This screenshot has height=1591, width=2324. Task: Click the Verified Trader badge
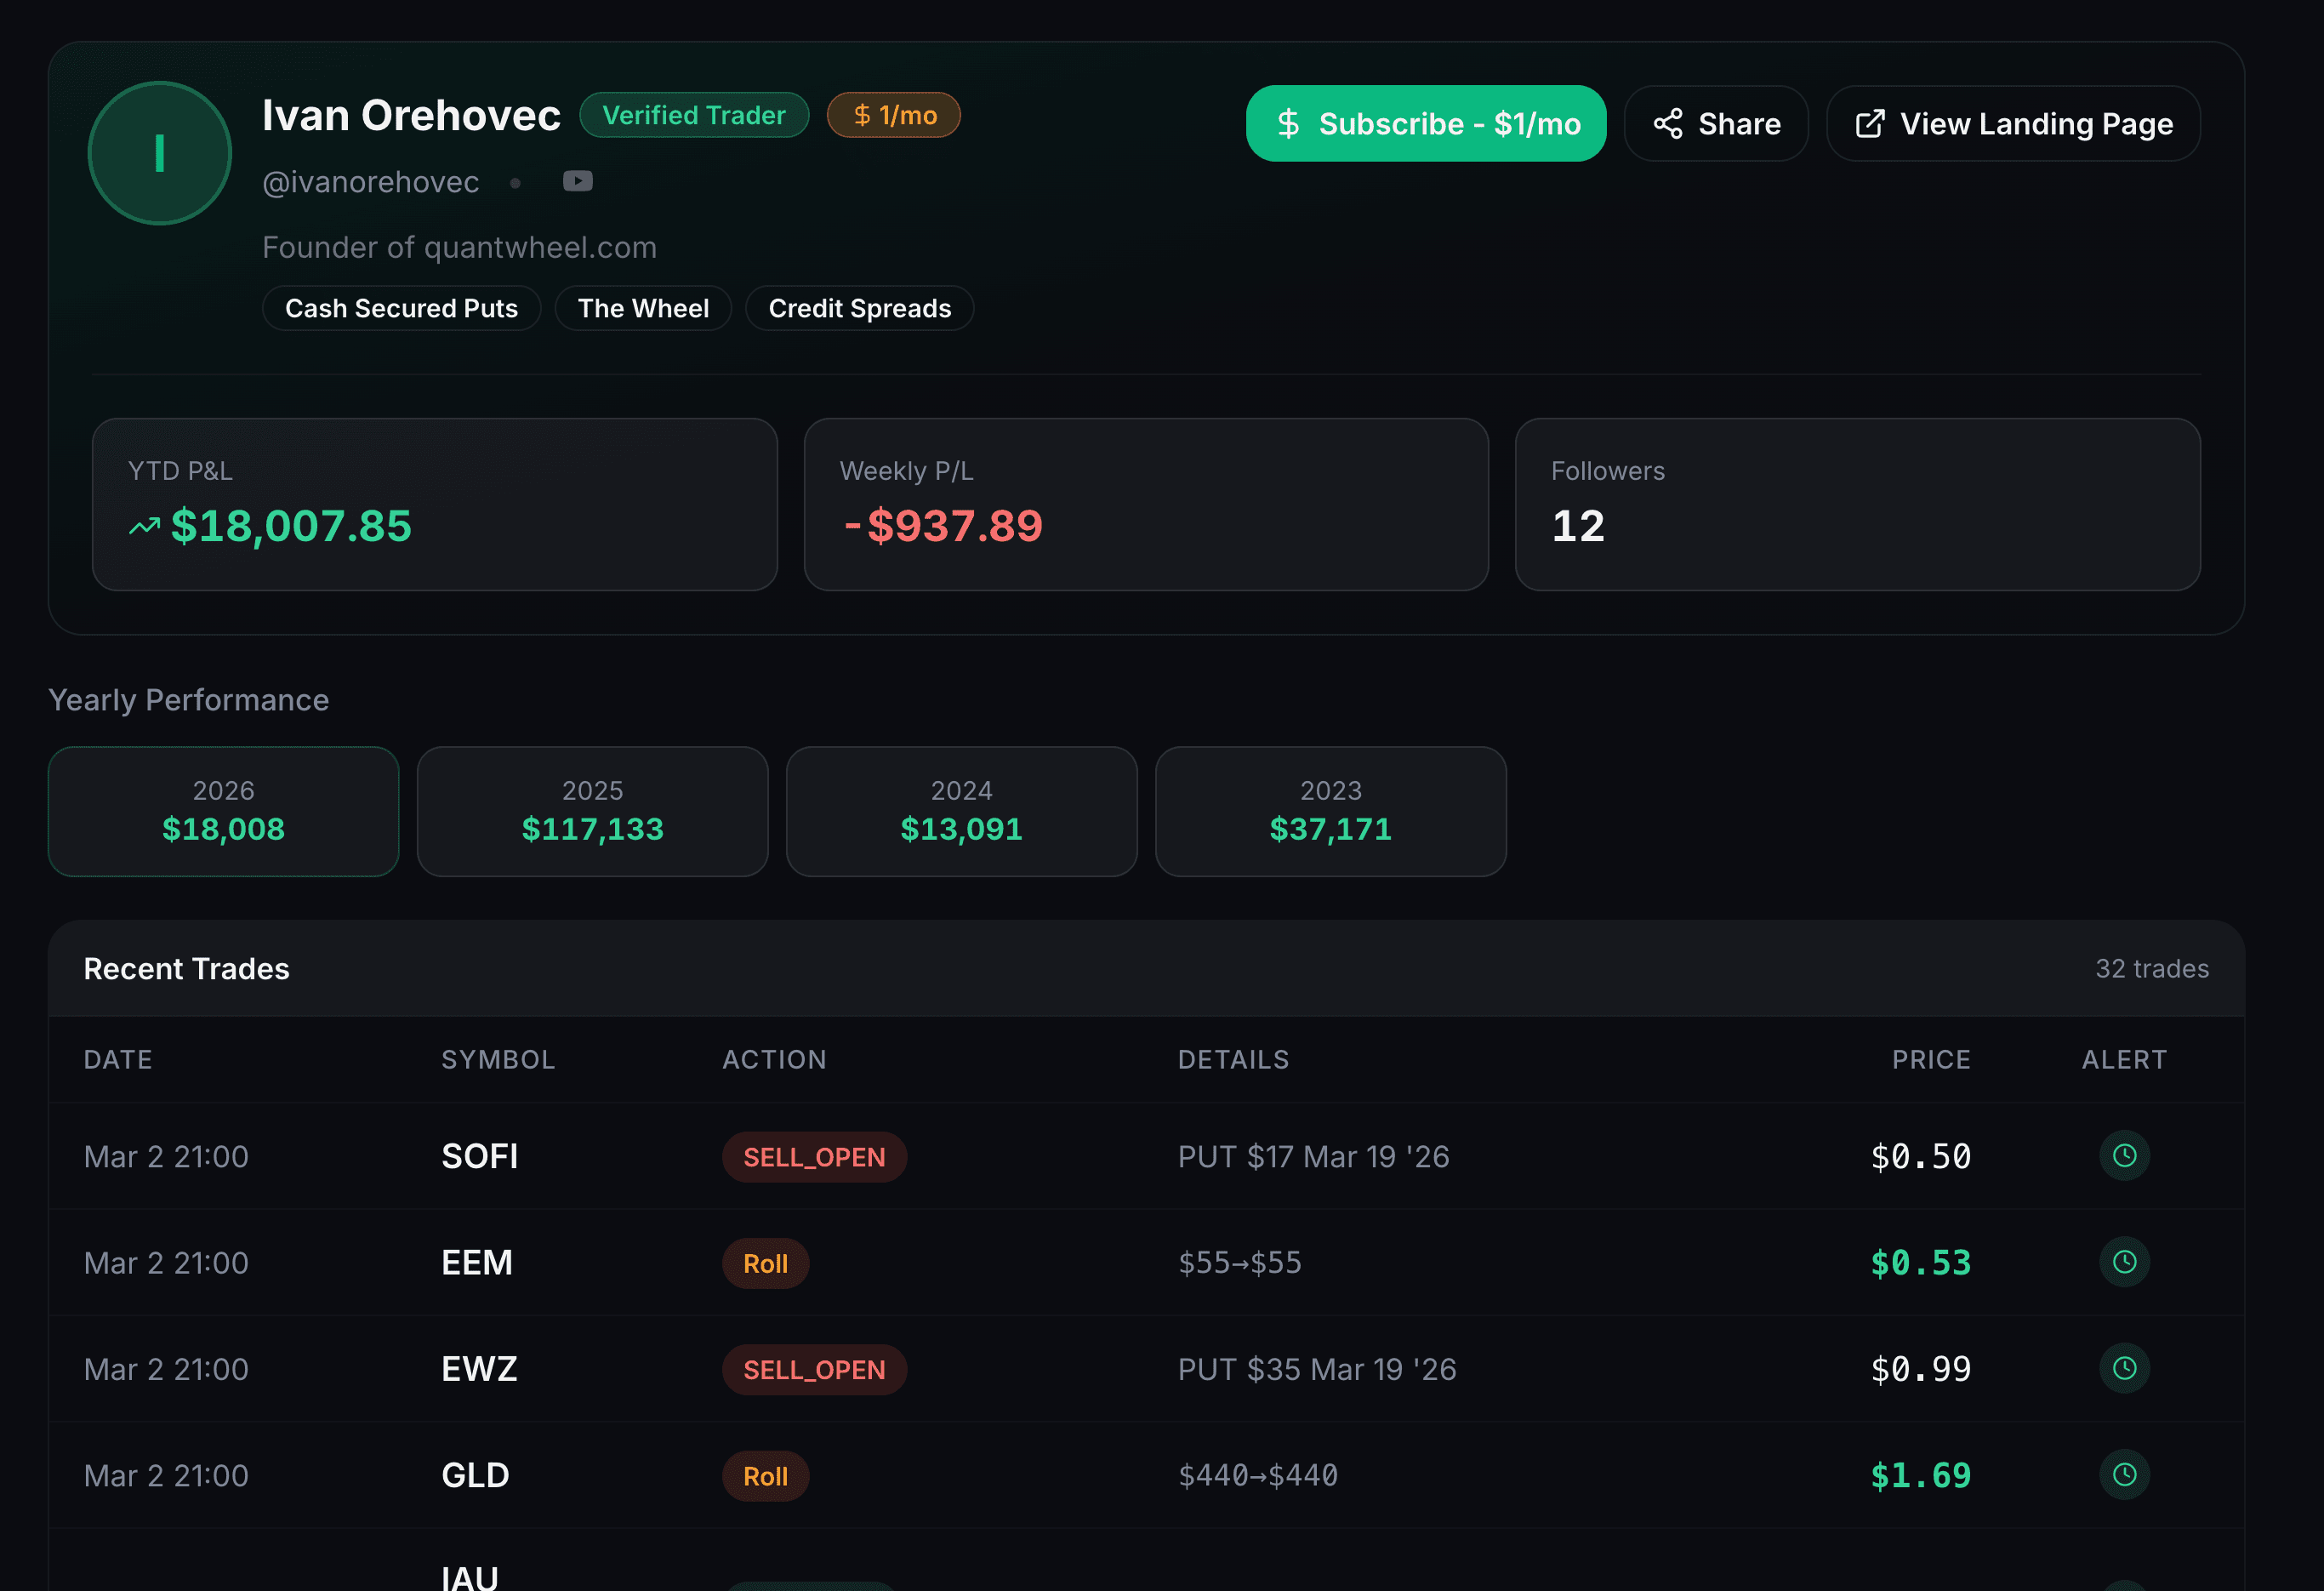694,115
